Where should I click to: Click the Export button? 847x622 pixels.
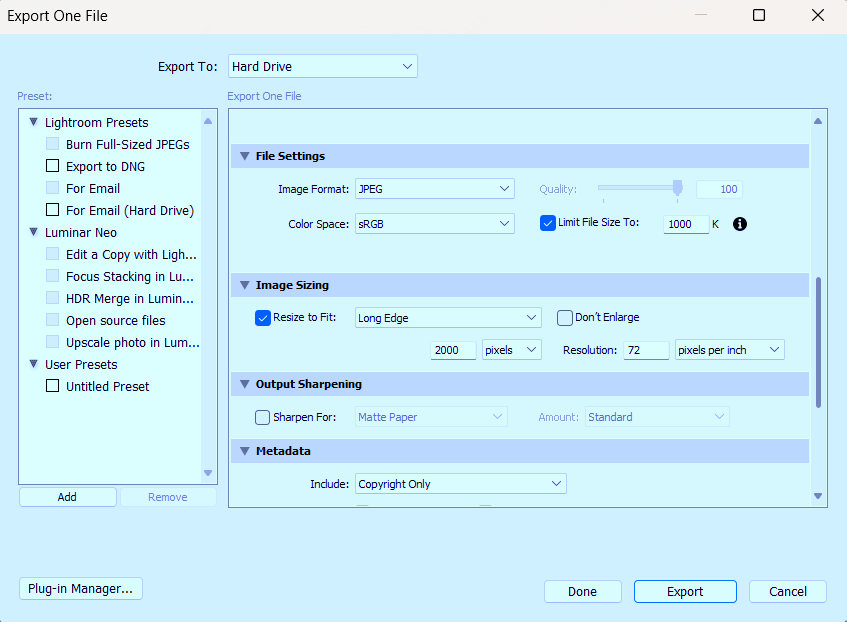[685, 591]
